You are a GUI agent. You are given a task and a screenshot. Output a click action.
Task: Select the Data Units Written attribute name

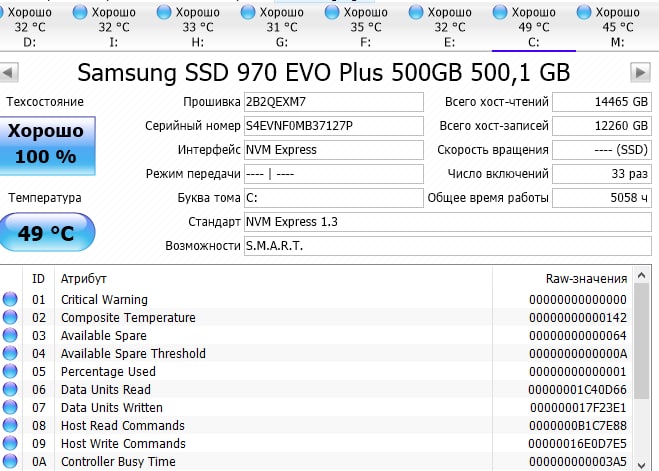[x=112, y=408]
